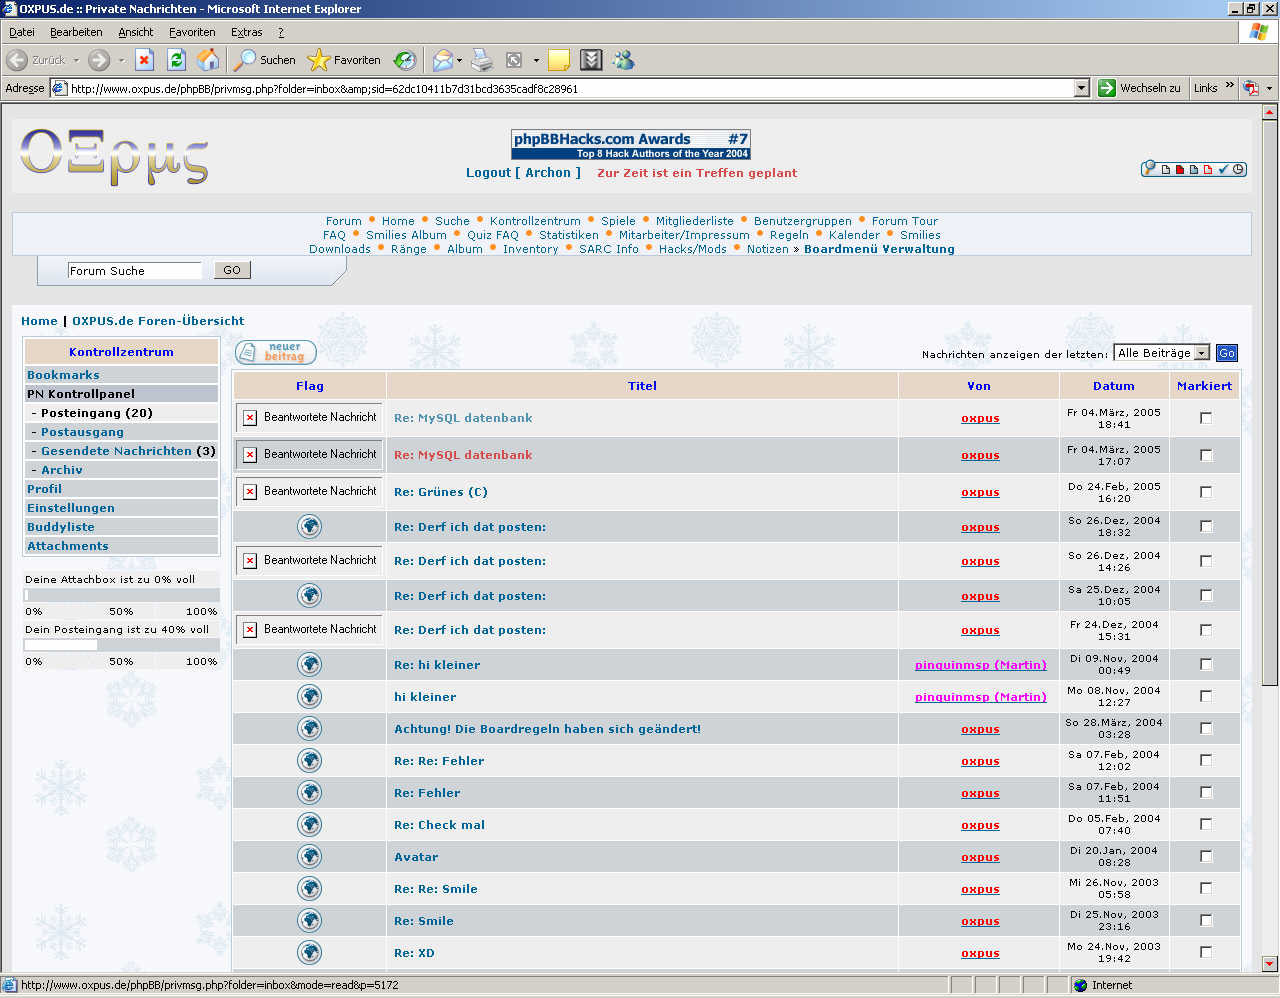Open the Mail toolbar icon
1280x998 pixels.
coord(442,60)
